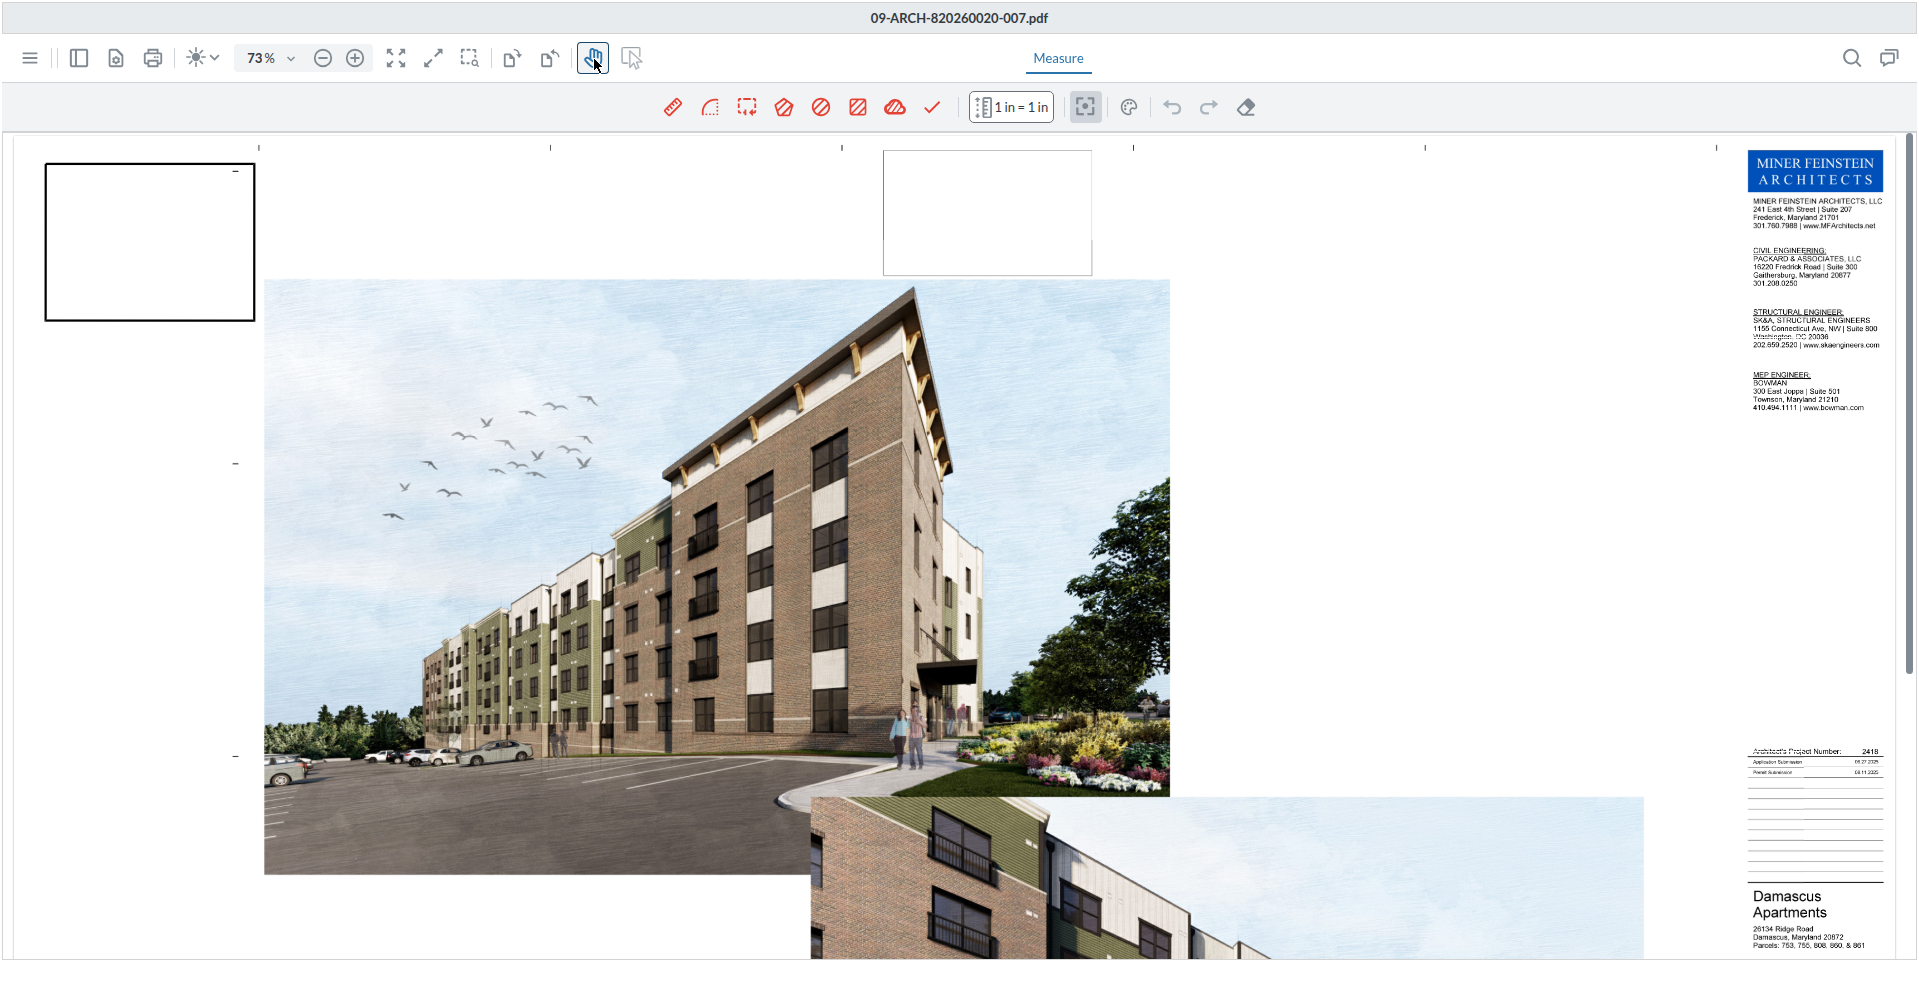Fit page with diagonal arrows icon
The width and height of the screenshot is (1919, 998).
(433, 58)
